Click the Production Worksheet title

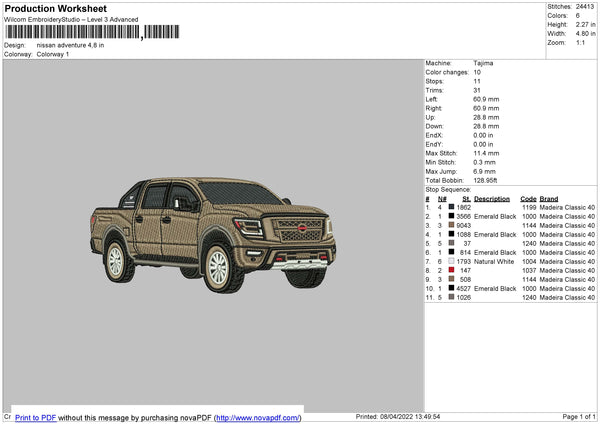click(x=54, y=9)
